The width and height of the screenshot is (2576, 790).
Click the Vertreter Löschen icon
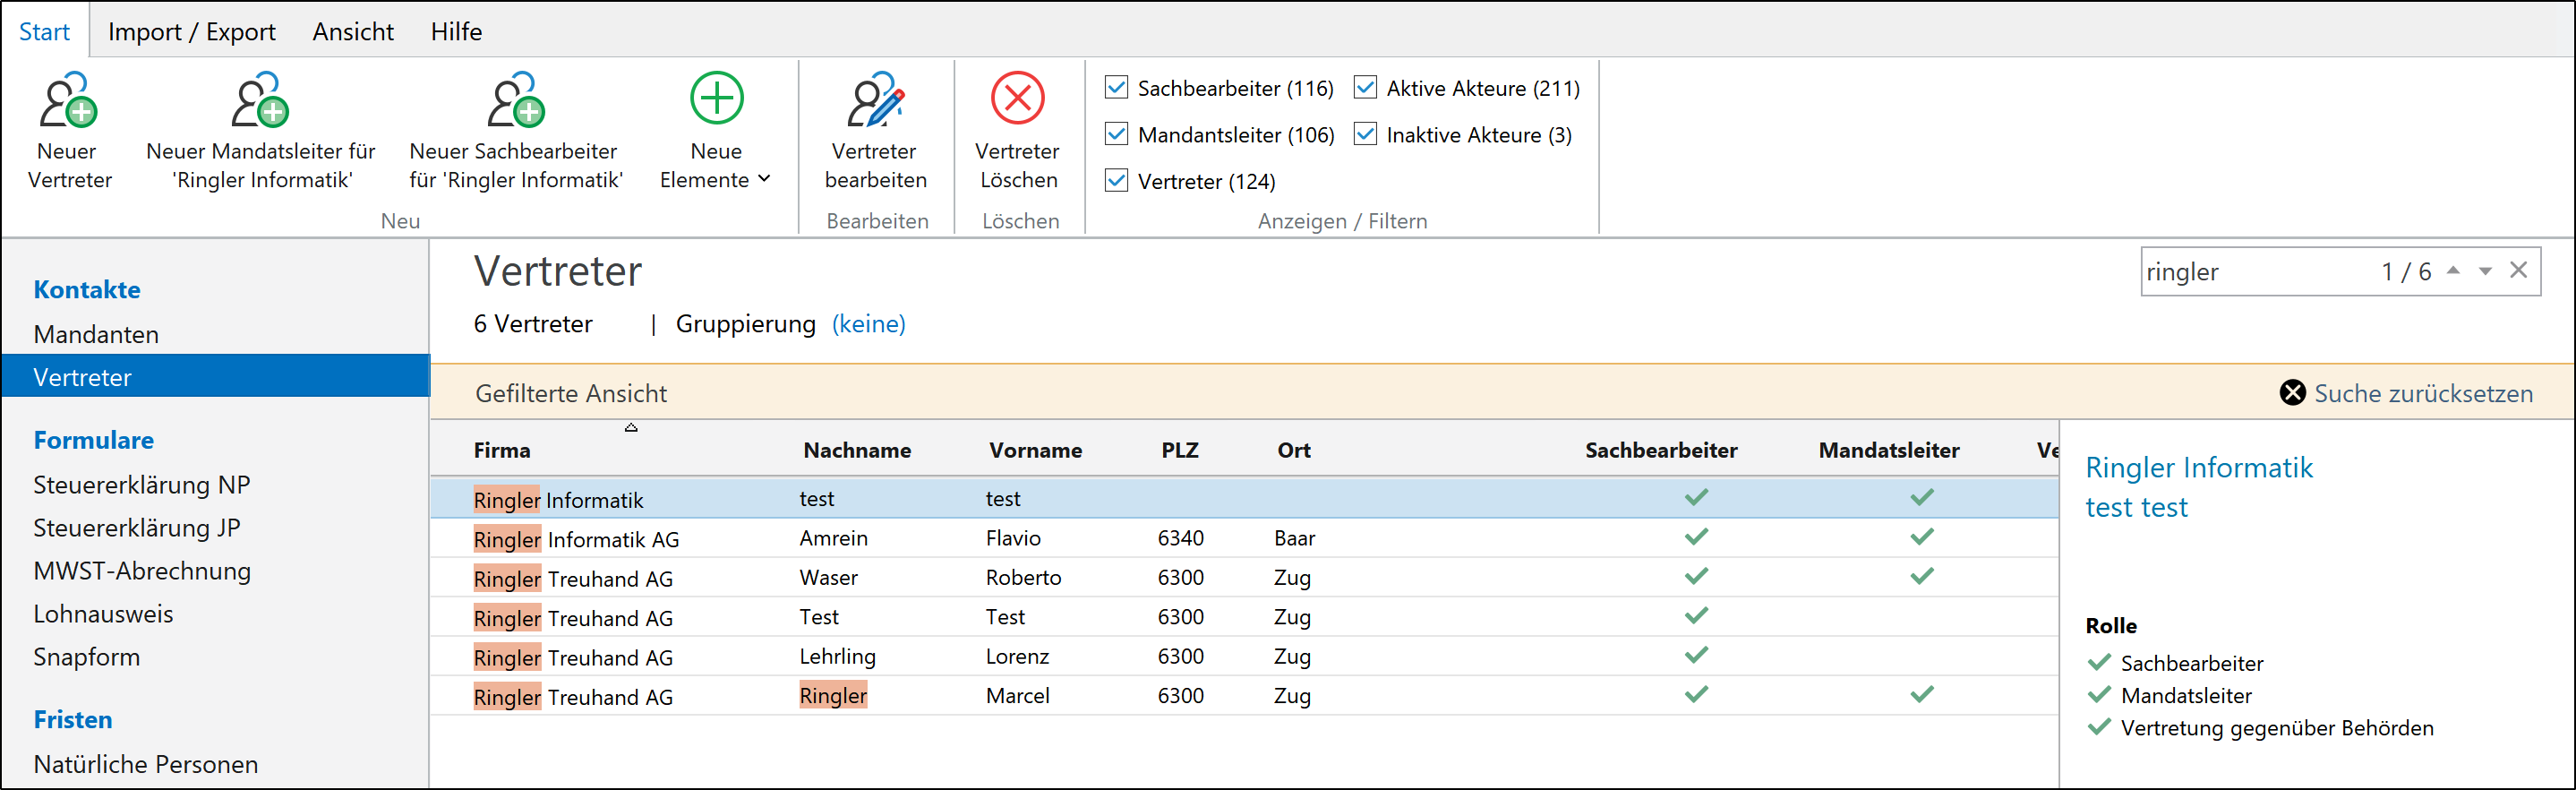coord(1017,99)
